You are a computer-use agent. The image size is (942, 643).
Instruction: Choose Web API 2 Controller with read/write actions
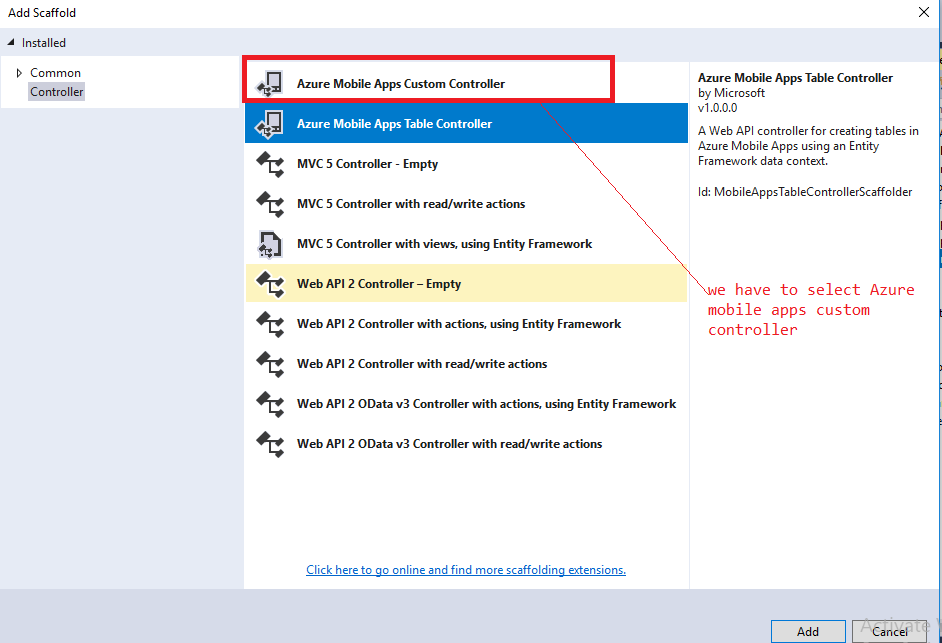pyautogui.click(x=466, y=364)
